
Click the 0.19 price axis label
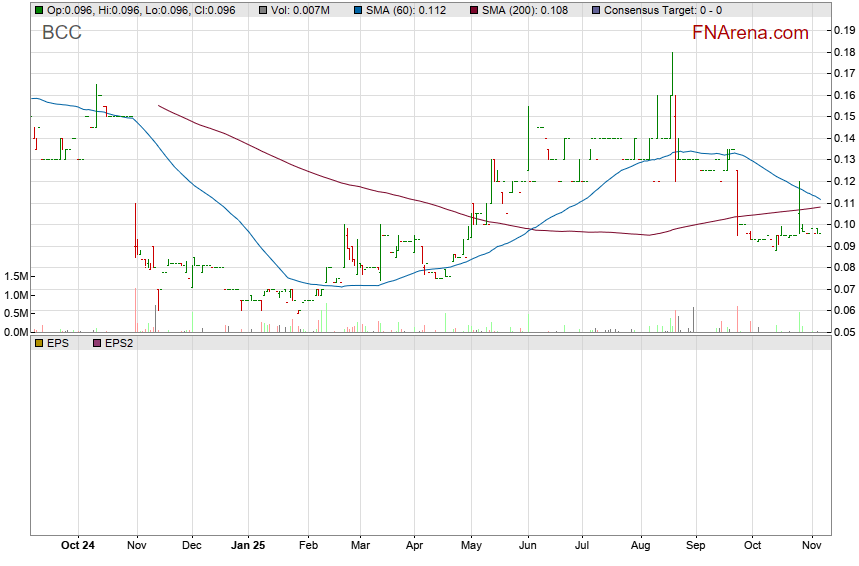(x=842, y=30)
